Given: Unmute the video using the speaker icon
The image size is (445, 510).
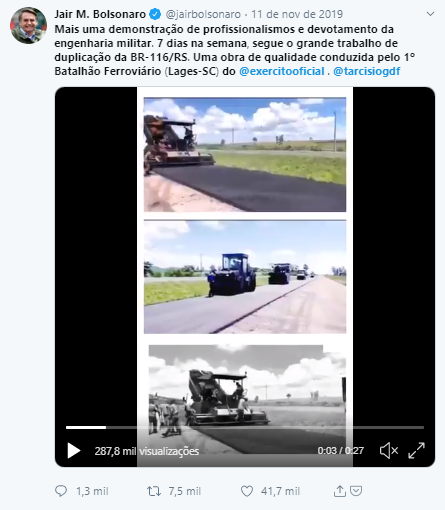Looking at the screenshot, I should (x=389, y=451).
